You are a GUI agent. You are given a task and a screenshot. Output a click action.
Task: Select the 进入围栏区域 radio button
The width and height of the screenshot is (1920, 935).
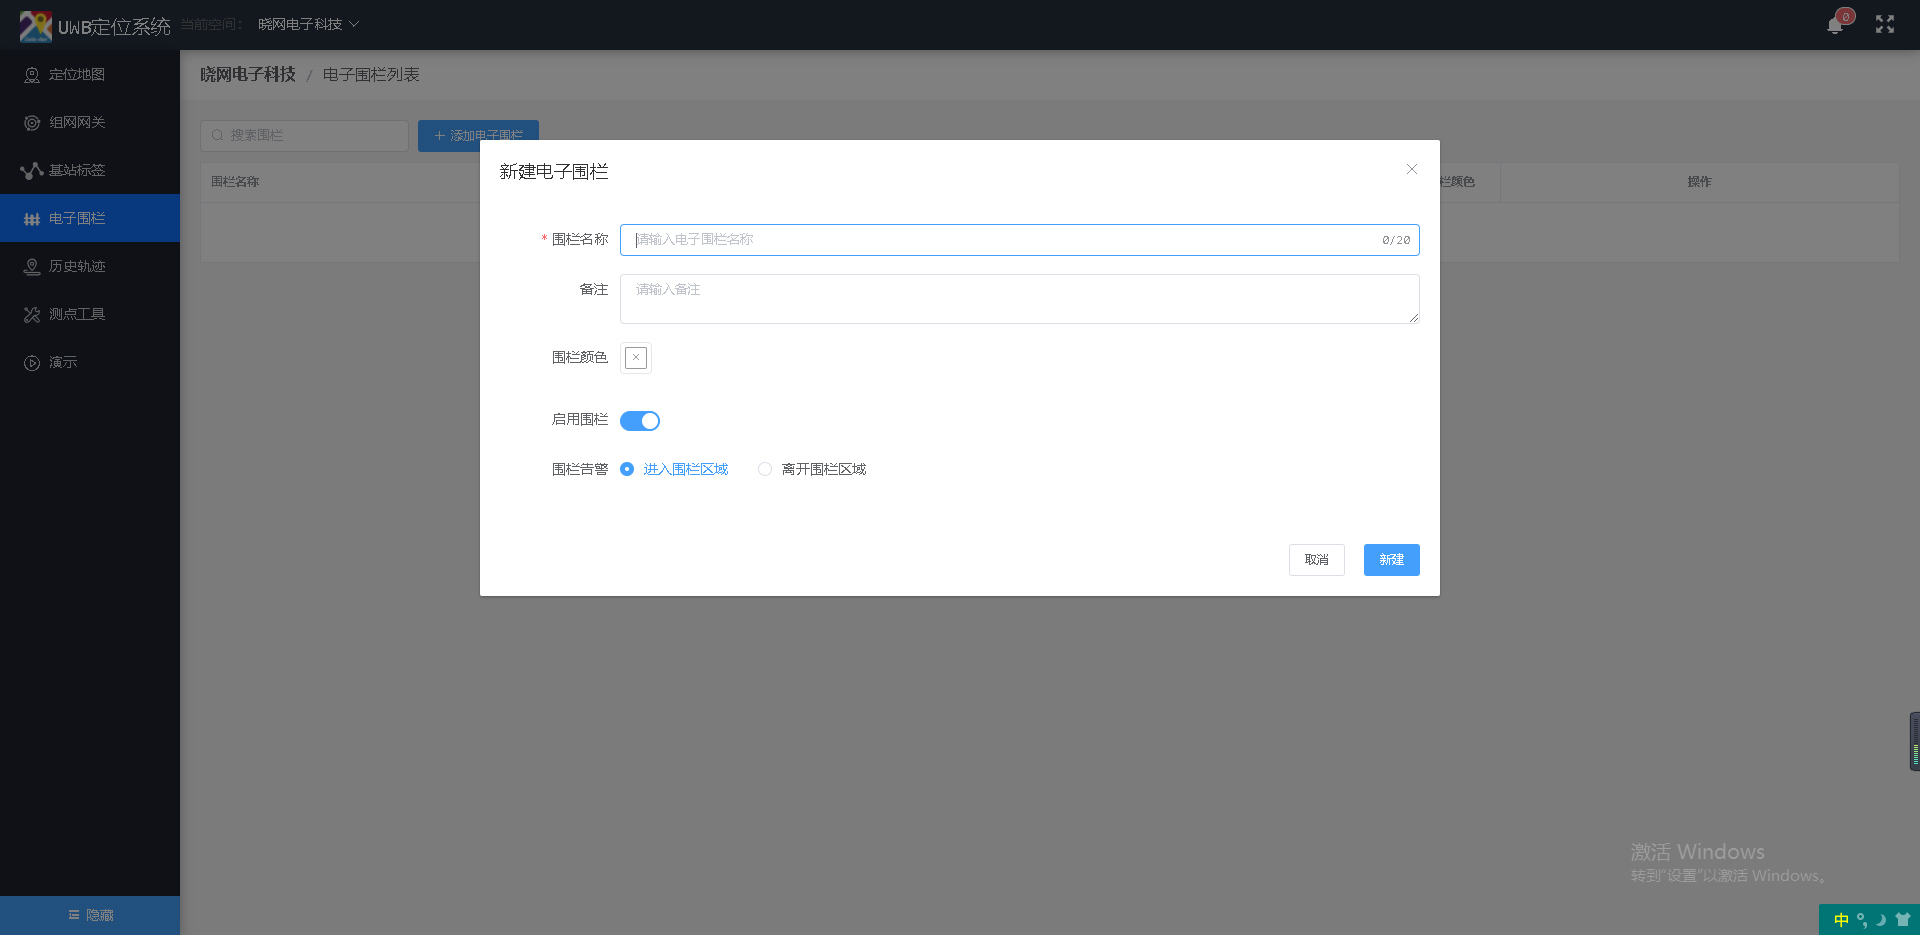click(x=627, y=469)
